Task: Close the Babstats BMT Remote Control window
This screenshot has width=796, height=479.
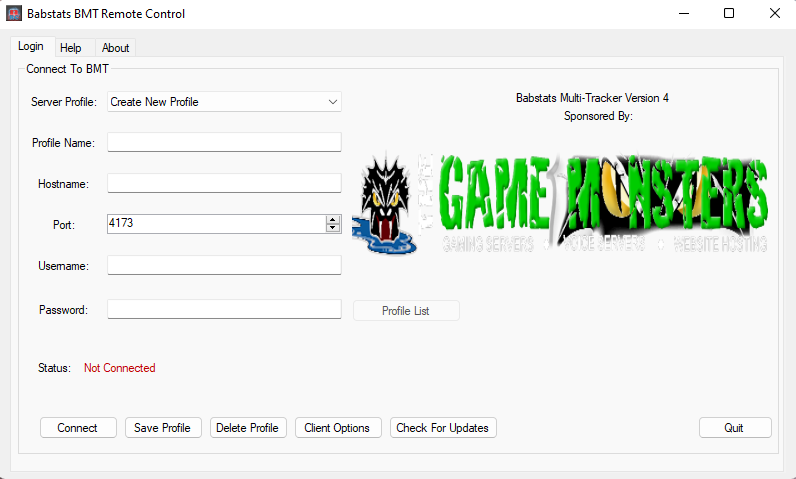Action: (774, 13)
